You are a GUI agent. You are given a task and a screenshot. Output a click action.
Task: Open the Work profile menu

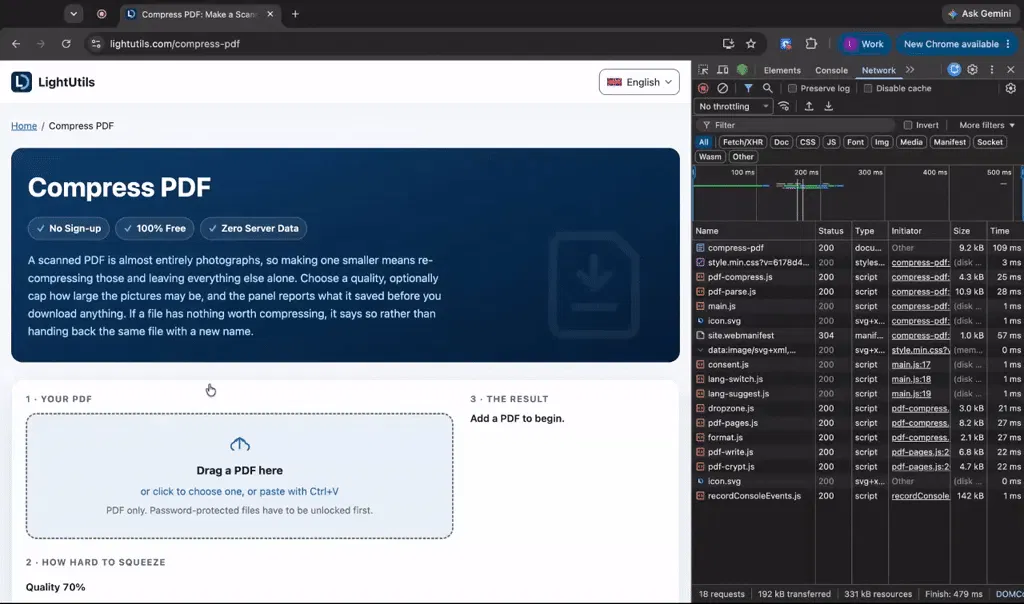tap(864, 44)
